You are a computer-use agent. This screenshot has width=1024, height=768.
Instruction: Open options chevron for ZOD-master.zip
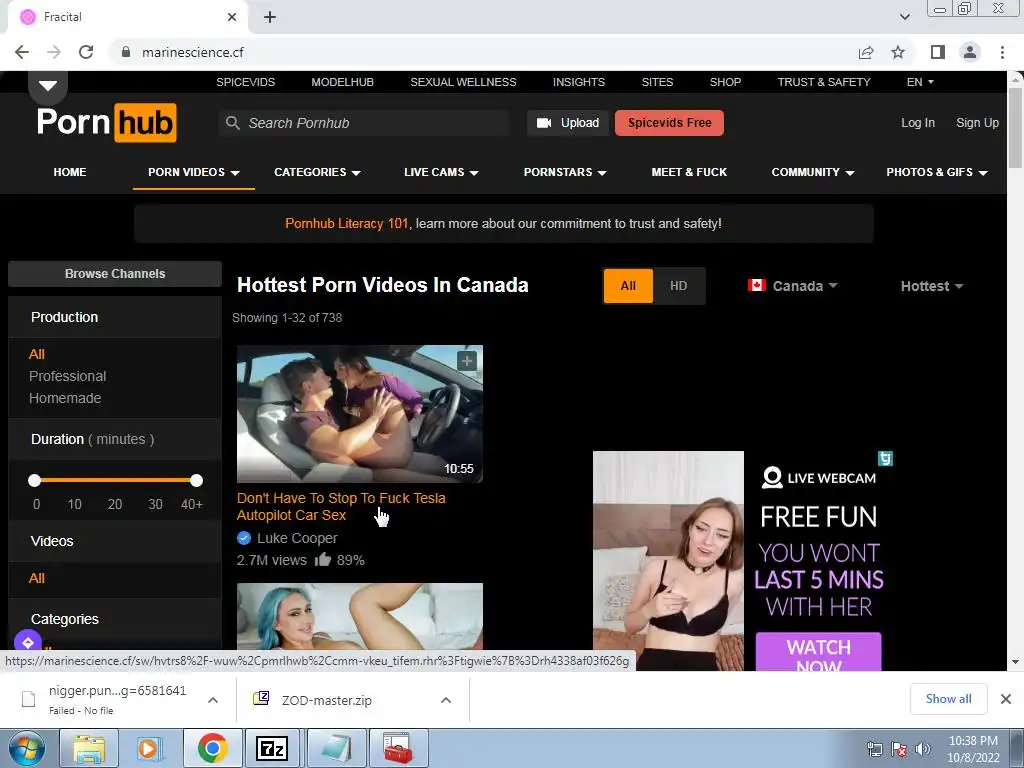click(x=446, y=700)
